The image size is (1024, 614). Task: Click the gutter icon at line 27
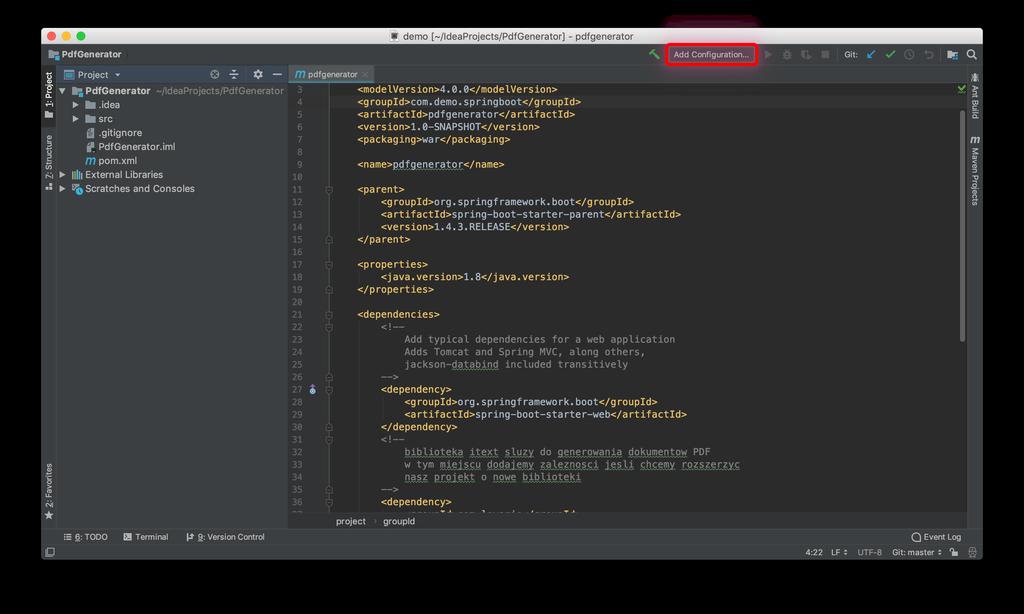pos(312,390)
